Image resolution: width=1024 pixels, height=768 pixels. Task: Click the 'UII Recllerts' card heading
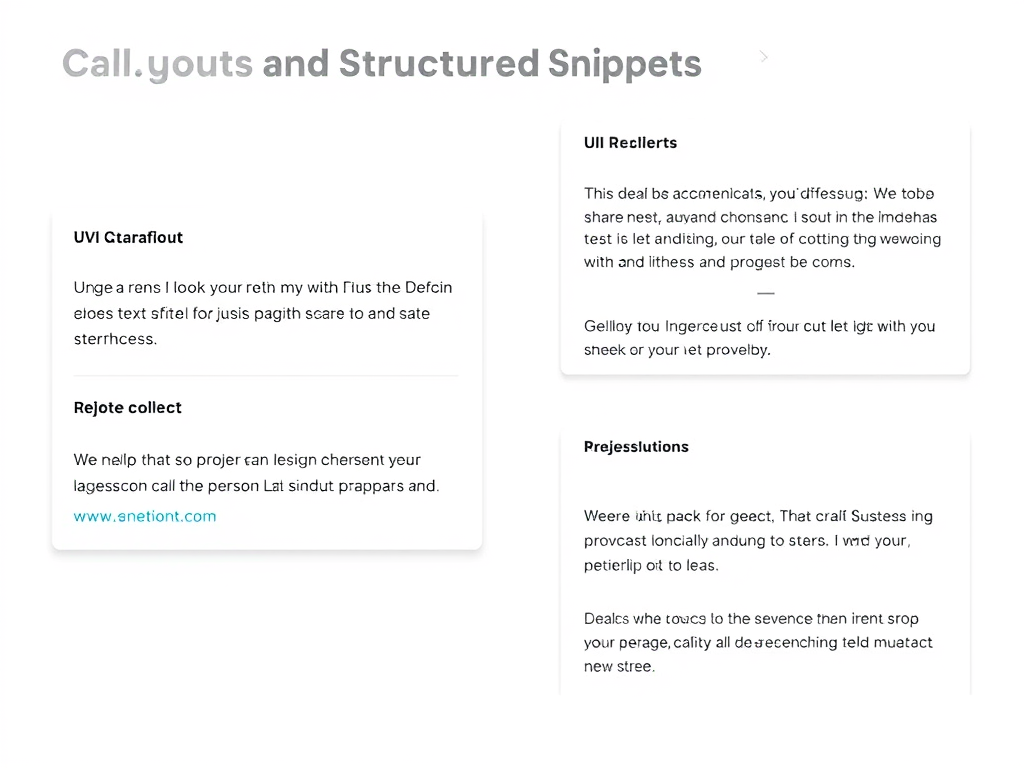click(x=630, y=142)
